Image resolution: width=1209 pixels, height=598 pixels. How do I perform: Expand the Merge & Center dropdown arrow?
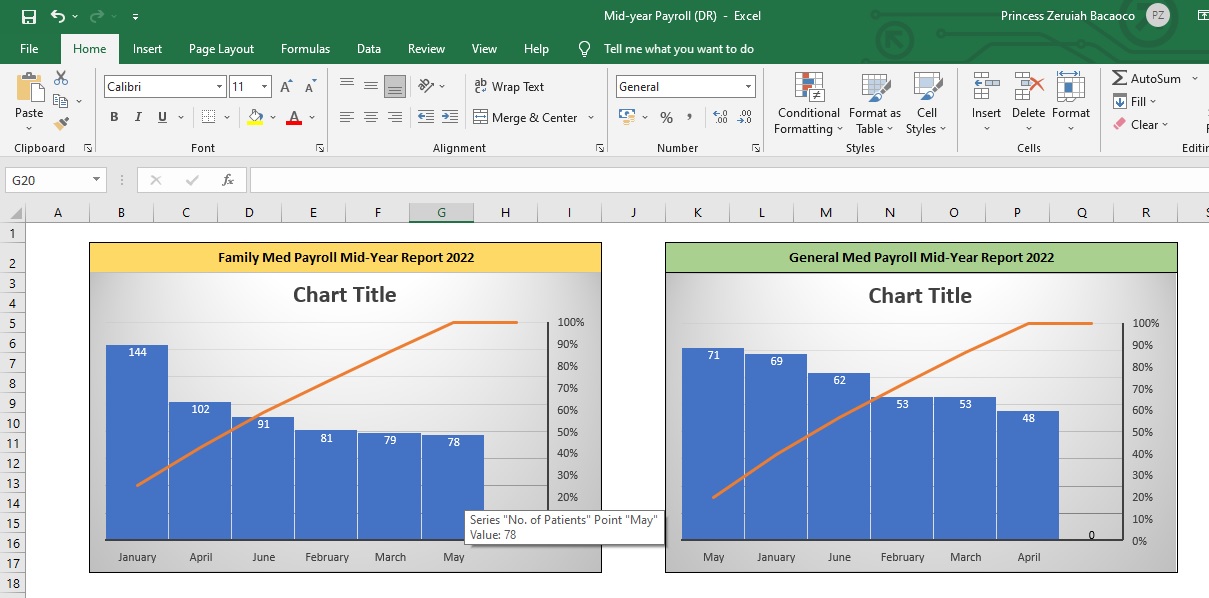tap(590, 118)
